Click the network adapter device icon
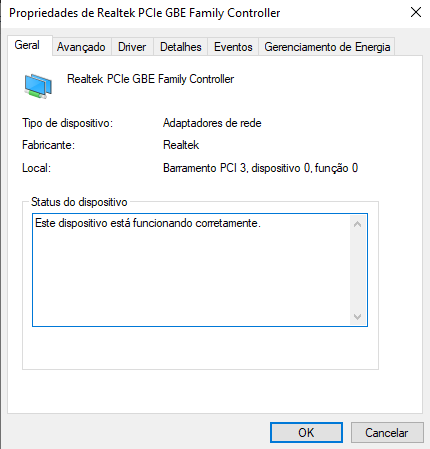This screenshot has height=449, width=430. (38, 86)
